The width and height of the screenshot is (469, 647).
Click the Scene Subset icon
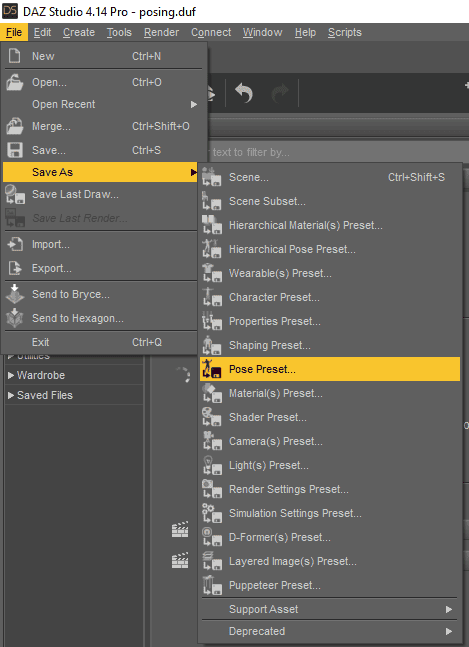click(212, 201)
